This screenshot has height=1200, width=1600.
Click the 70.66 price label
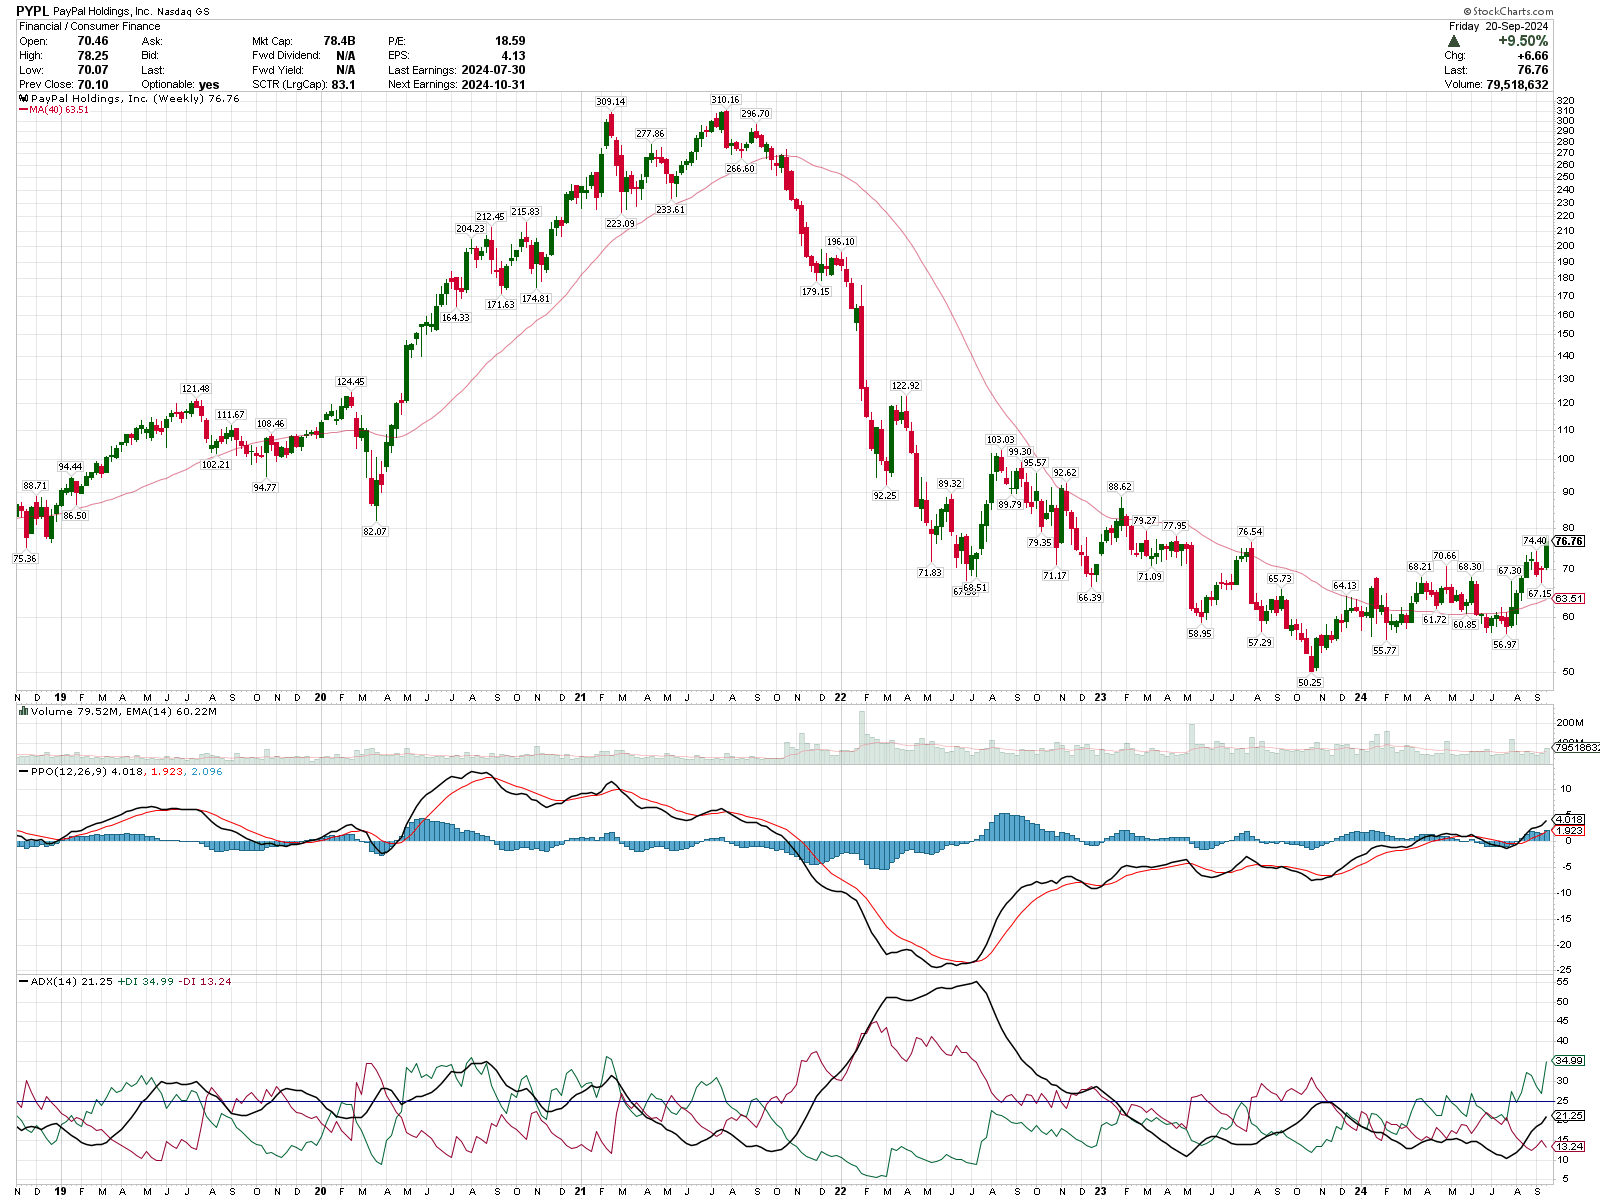1444,556
